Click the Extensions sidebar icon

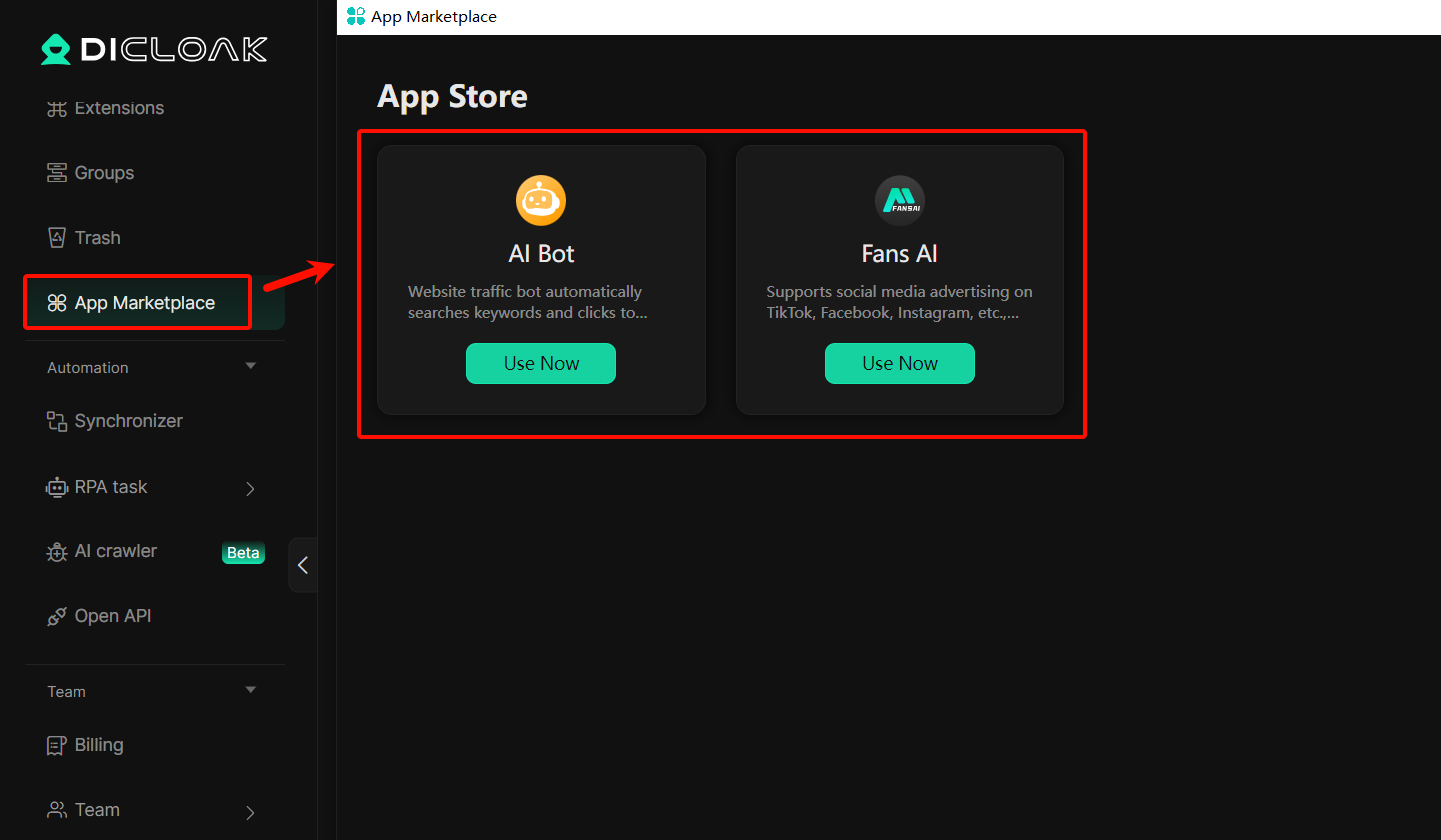57,108
